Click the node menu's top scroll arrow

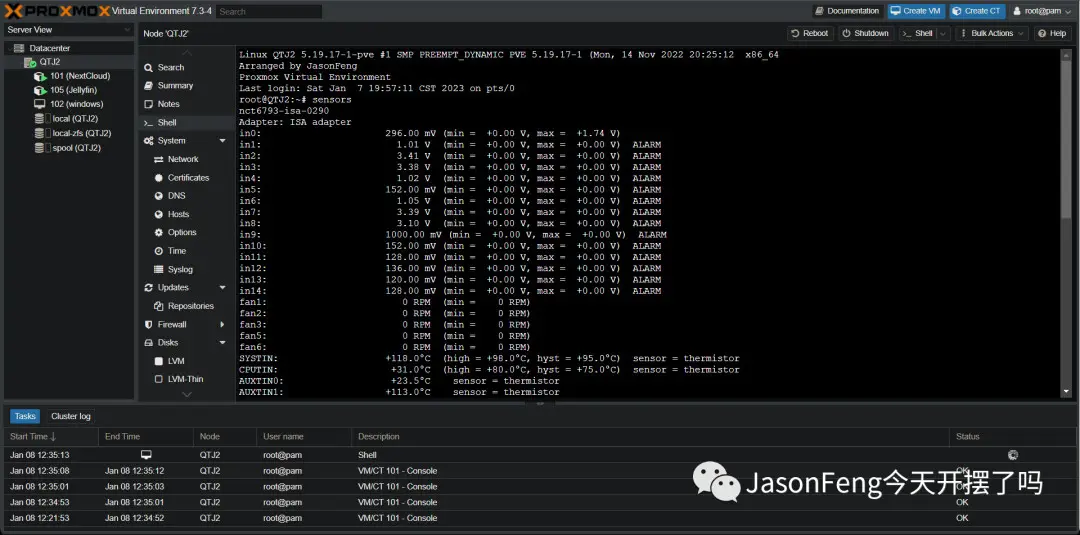point(187,53)
